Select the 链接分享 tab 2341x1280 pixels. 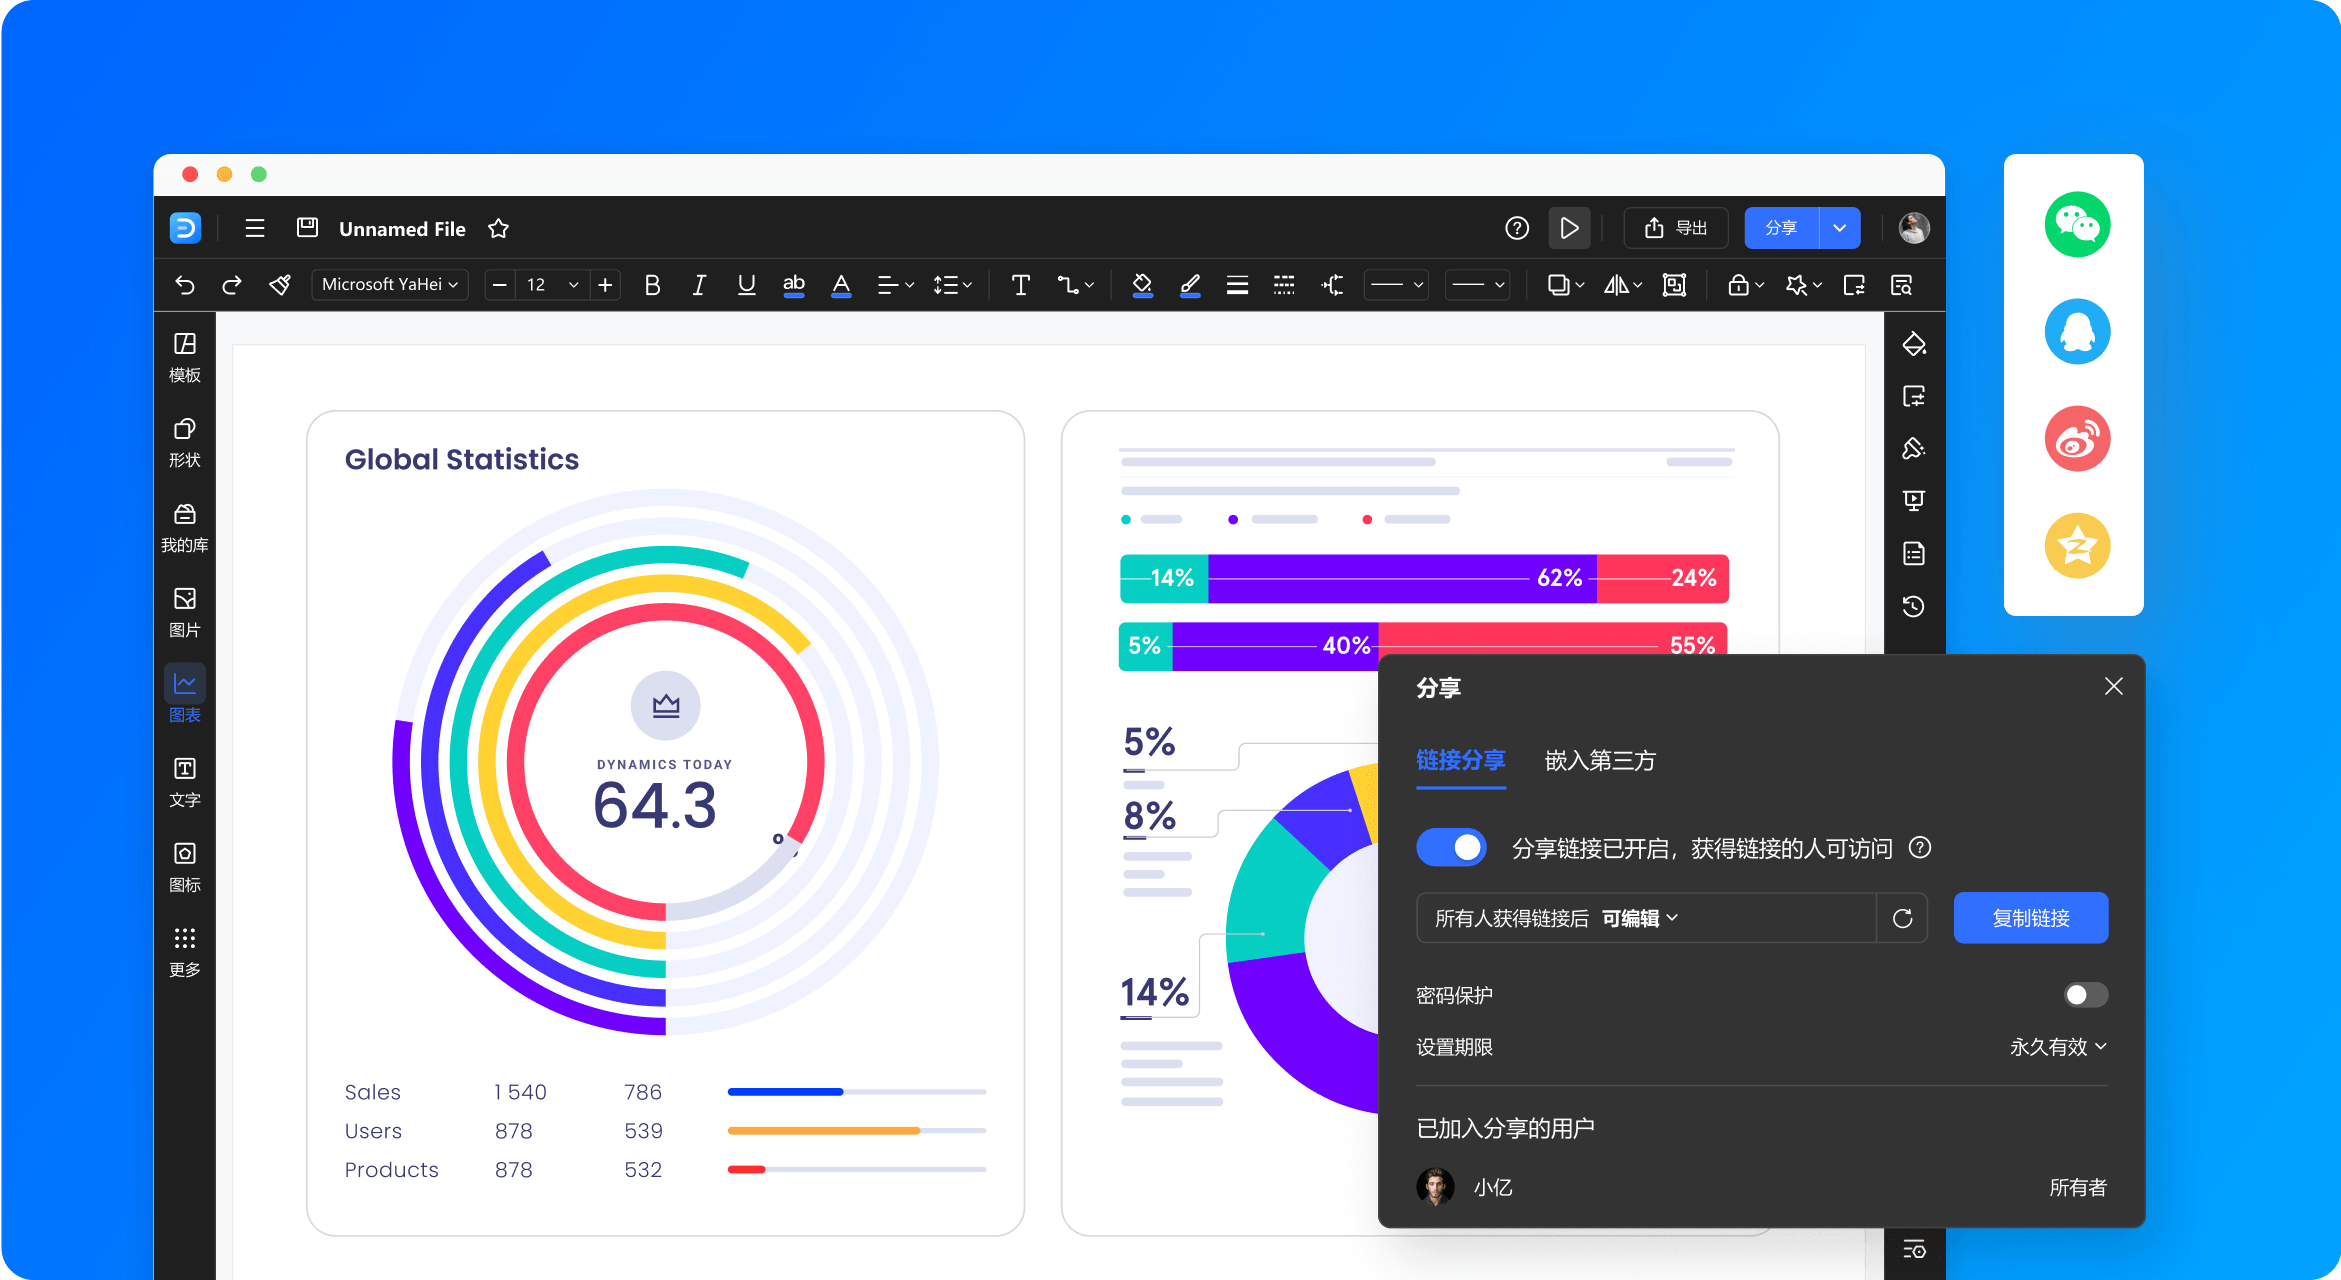point(1461,761)
